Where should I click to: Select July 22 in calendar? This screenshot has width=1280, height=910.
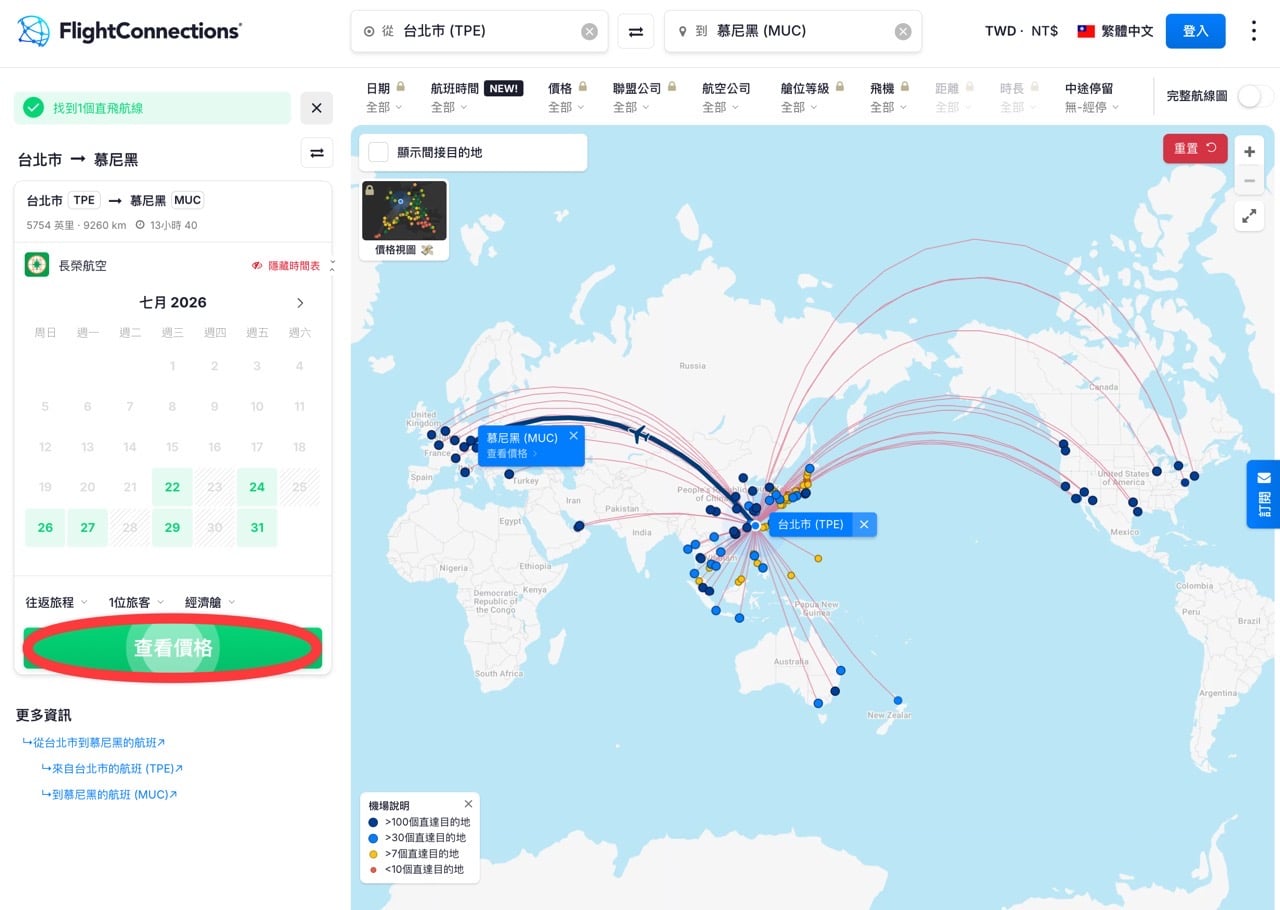172,487
